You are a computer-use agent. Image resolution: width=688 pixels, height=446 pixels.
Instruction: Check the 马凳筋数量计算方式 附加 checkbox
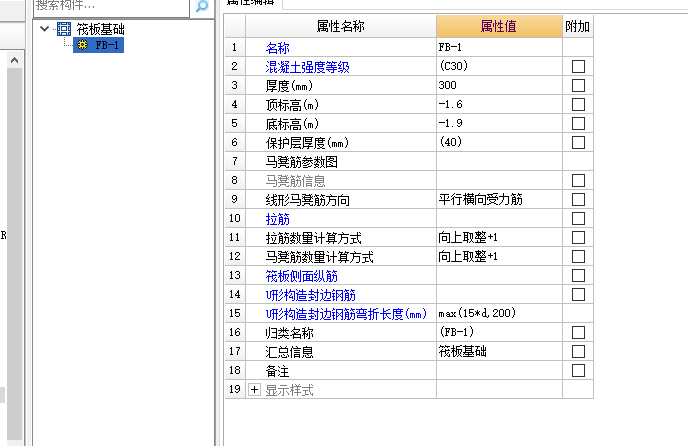(578, 256)
